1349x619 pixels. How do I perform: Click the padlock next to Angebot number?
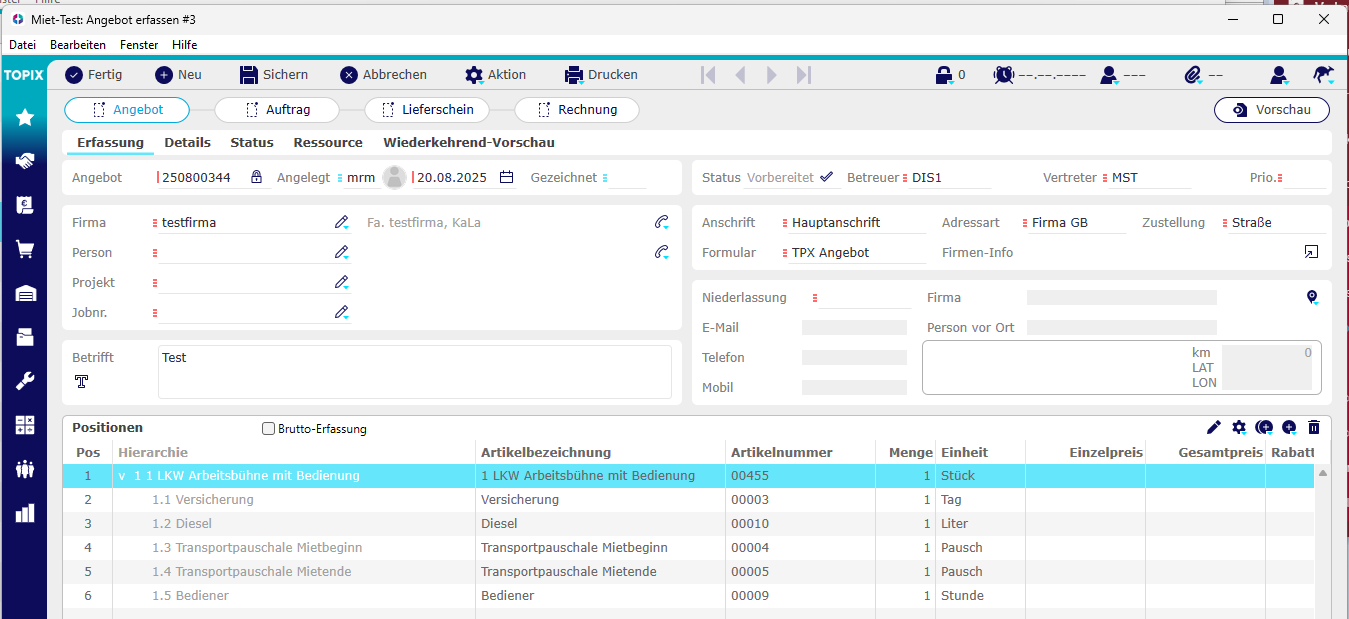click(256, 177)
